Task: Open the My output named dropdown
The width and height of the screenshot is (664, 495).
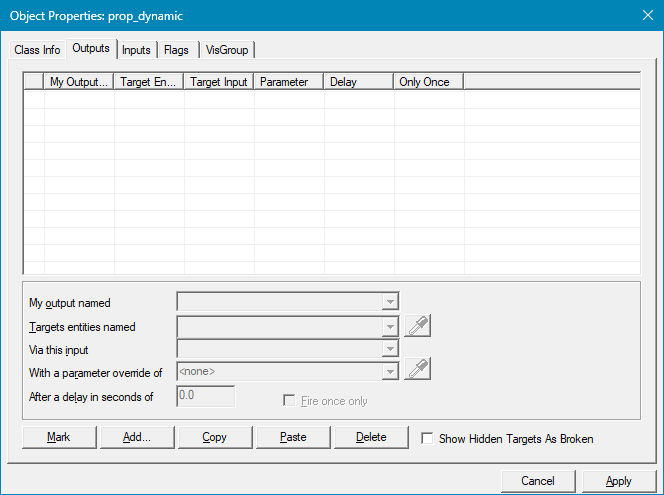Action: (x=389, y=302)
